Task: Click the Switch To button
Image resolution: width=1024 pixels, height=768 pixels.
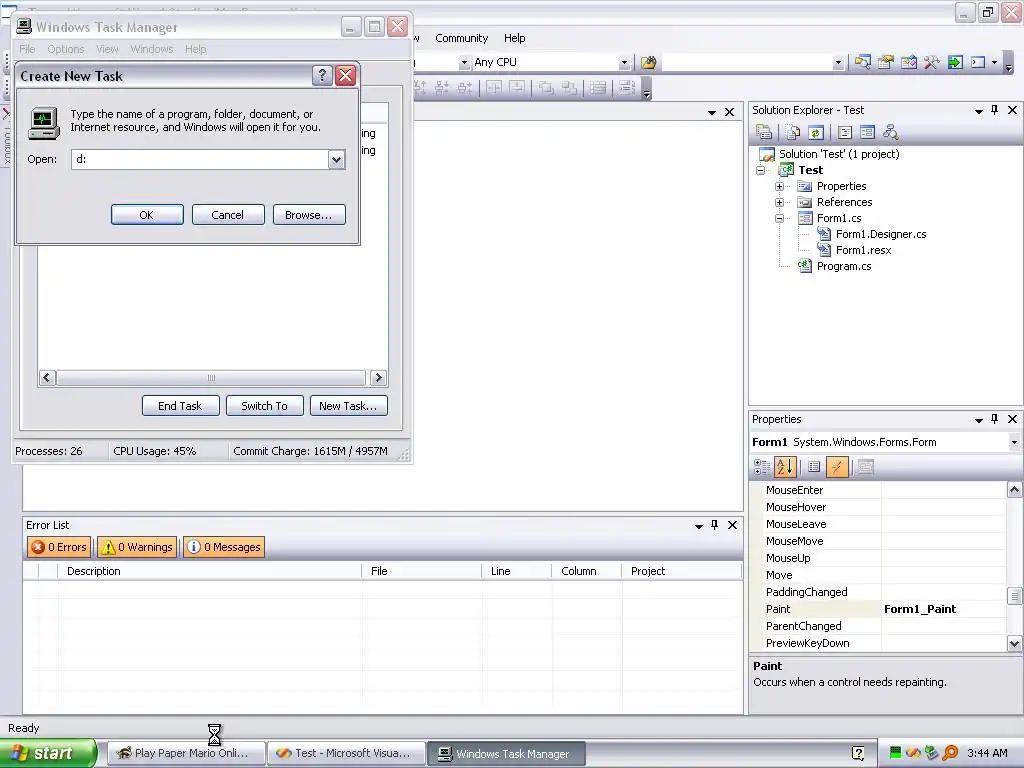Action: [264, 406]
